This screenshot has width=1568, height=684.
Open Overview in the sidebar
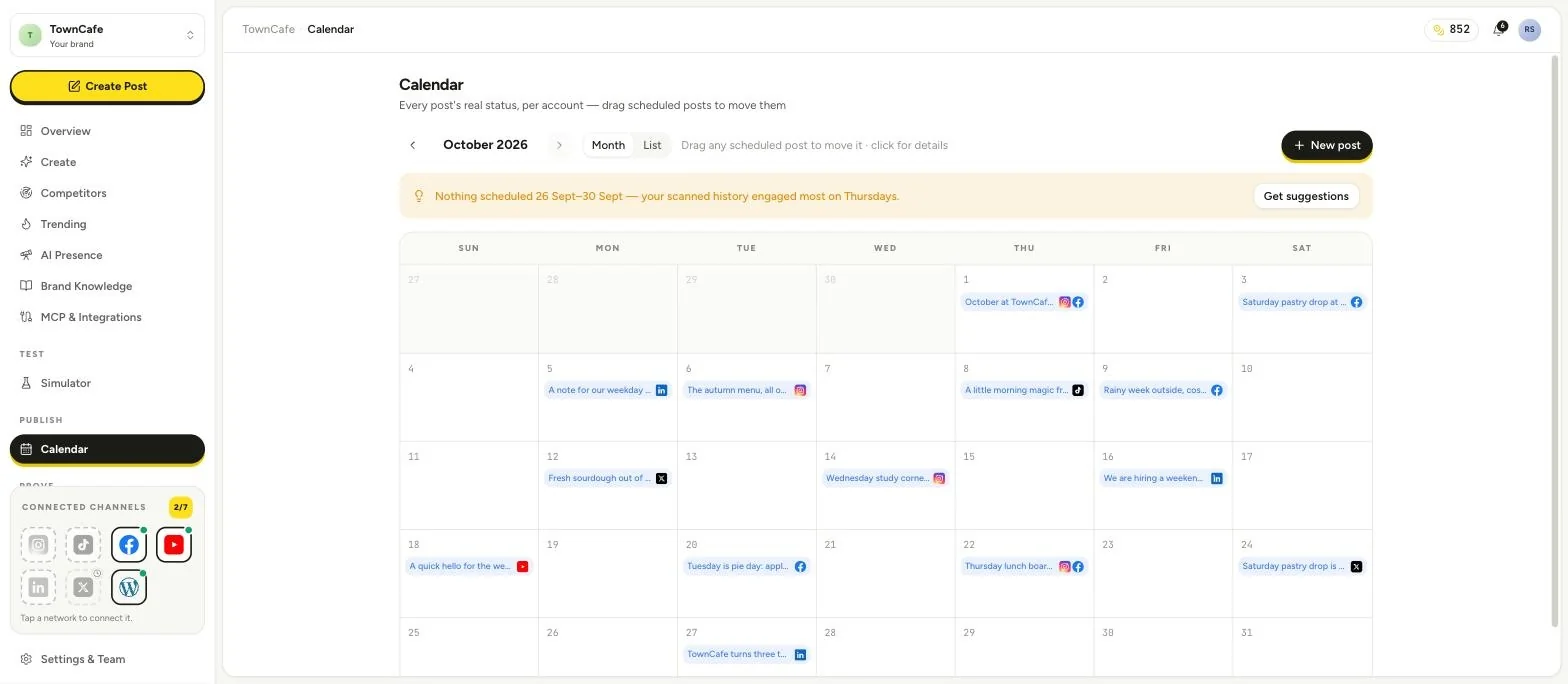point(65,131)
